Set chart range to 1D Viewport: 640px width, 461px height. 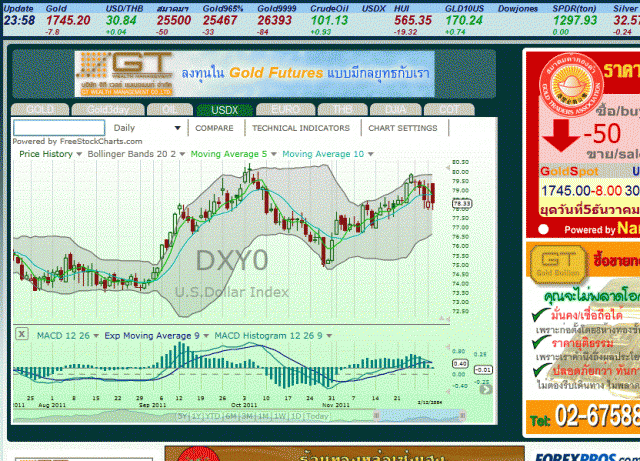pos(296,416)
